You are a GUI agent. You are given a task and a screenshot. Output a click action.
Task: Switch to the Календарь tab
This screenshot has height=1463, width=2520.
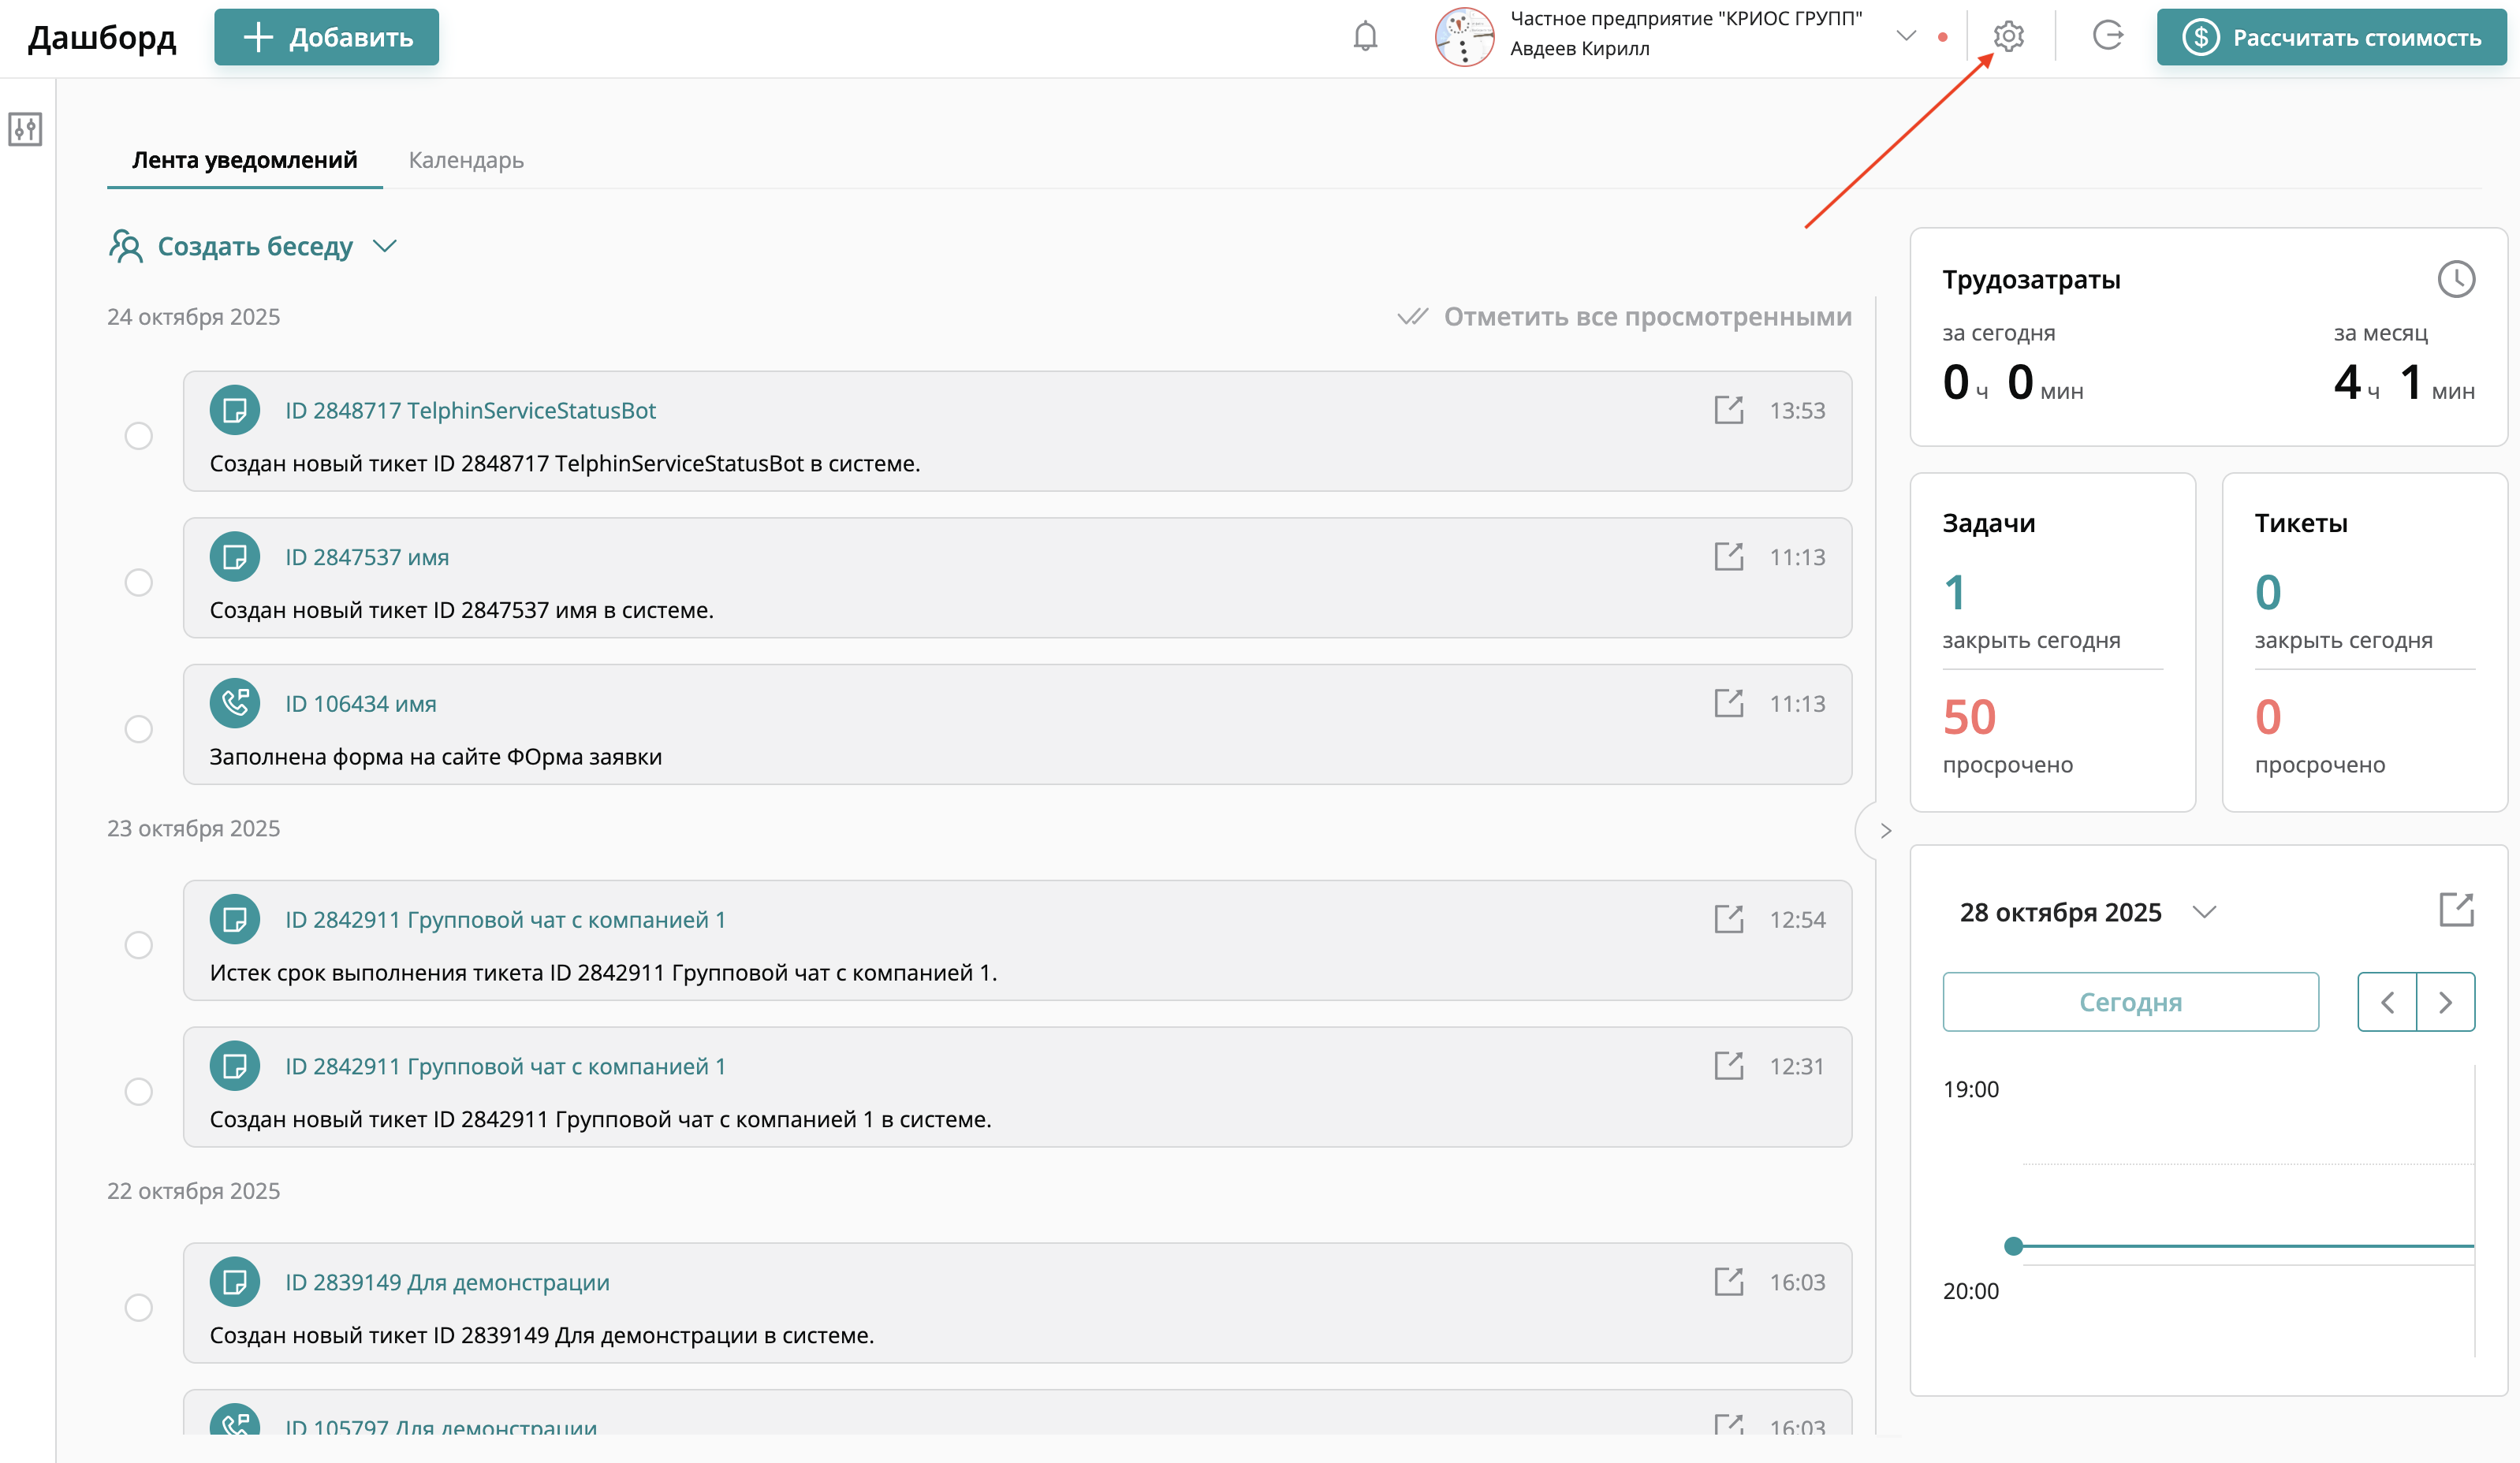click(466, 160)
